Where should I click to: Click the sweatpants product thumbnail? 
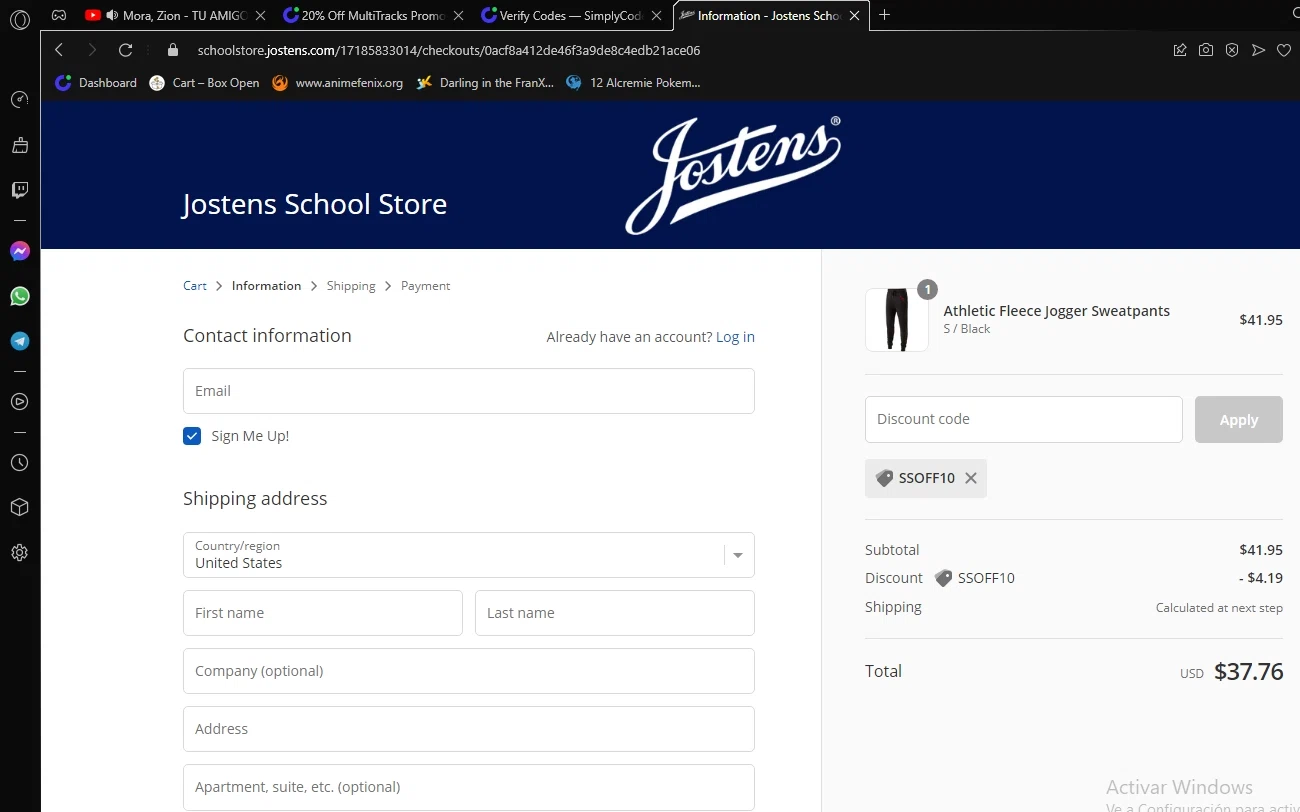coord(896,320)
